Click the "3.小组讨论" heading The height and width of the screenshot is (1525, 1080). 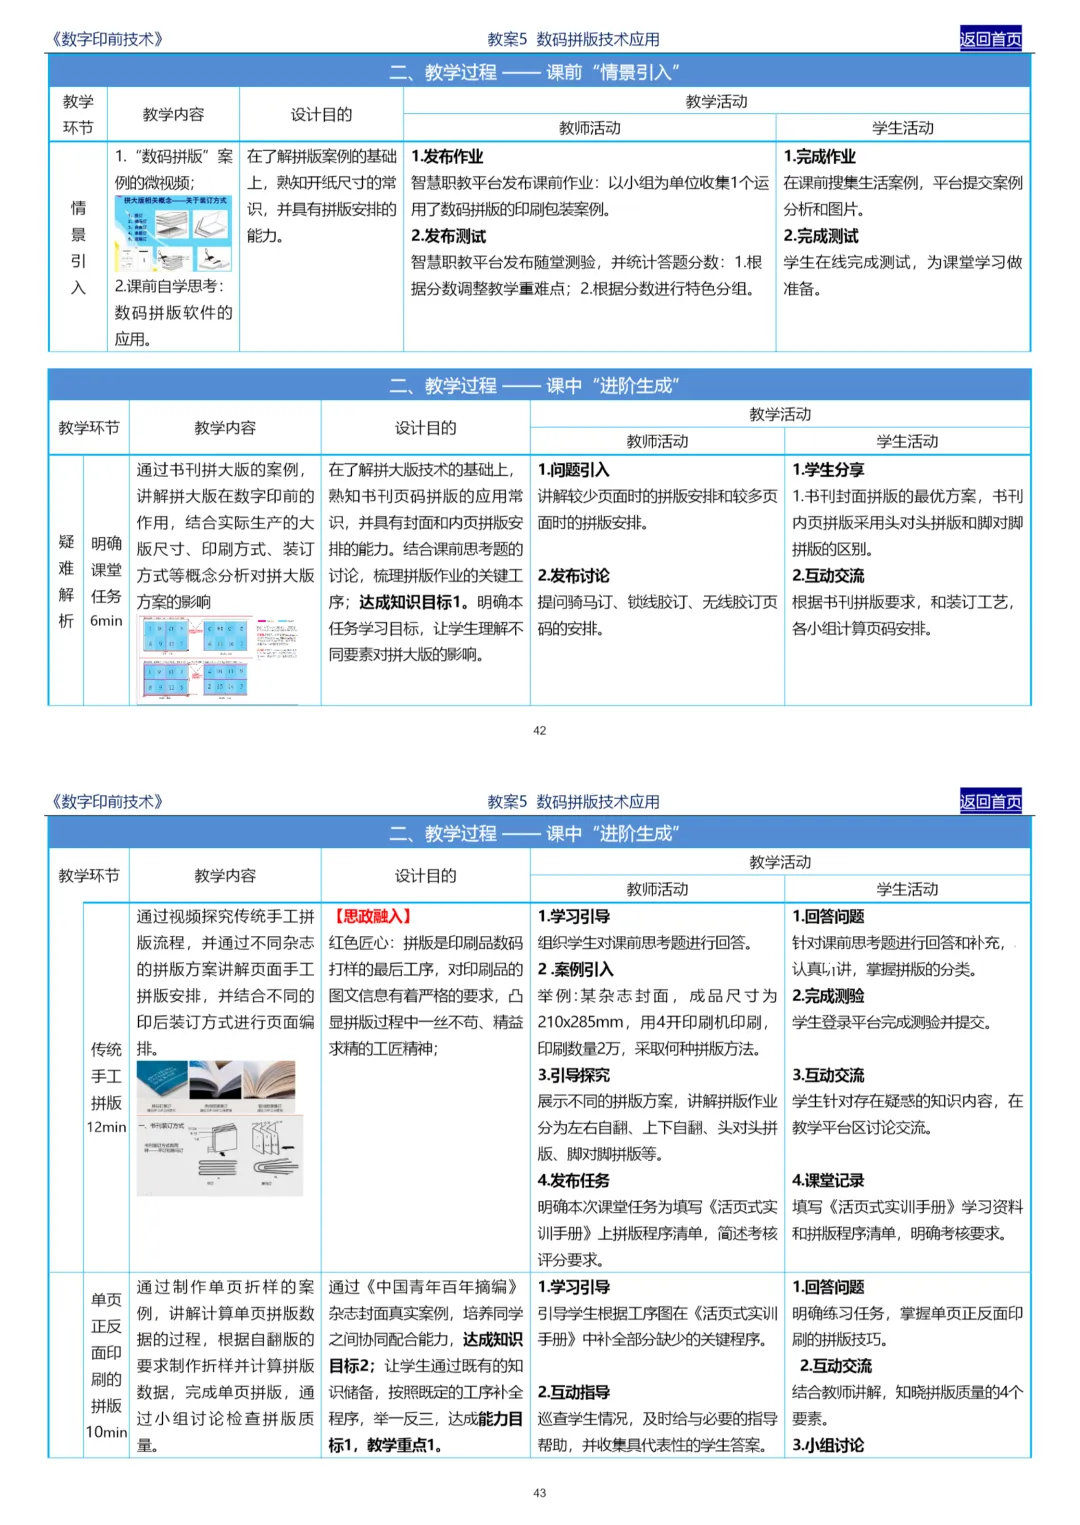tap(828, 1445)
